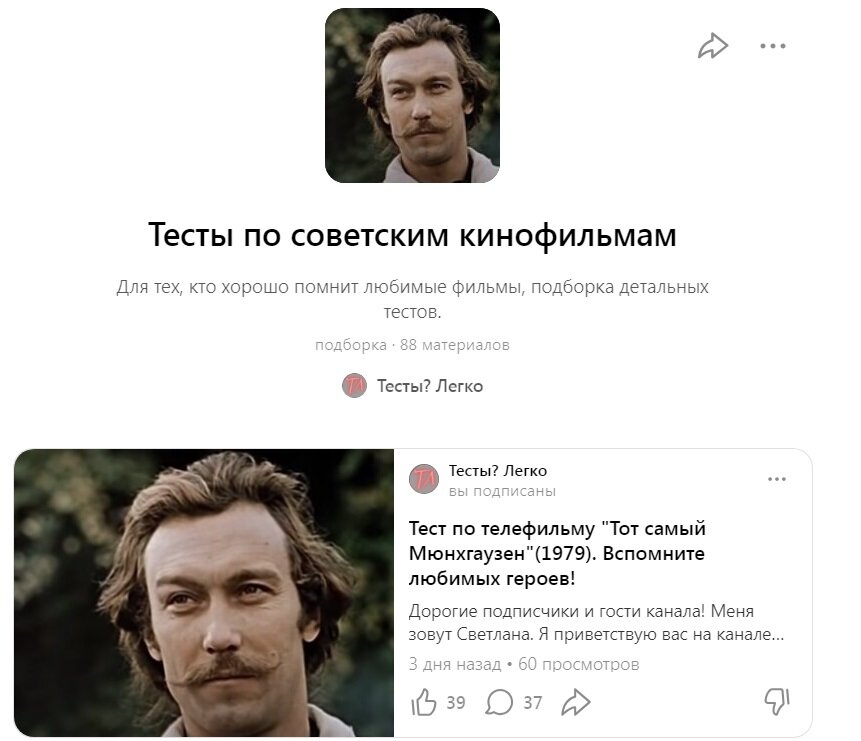Screen dimensions: 861x741
Task: Click the 88 материалов collection info text
Action: click(455, 345)
